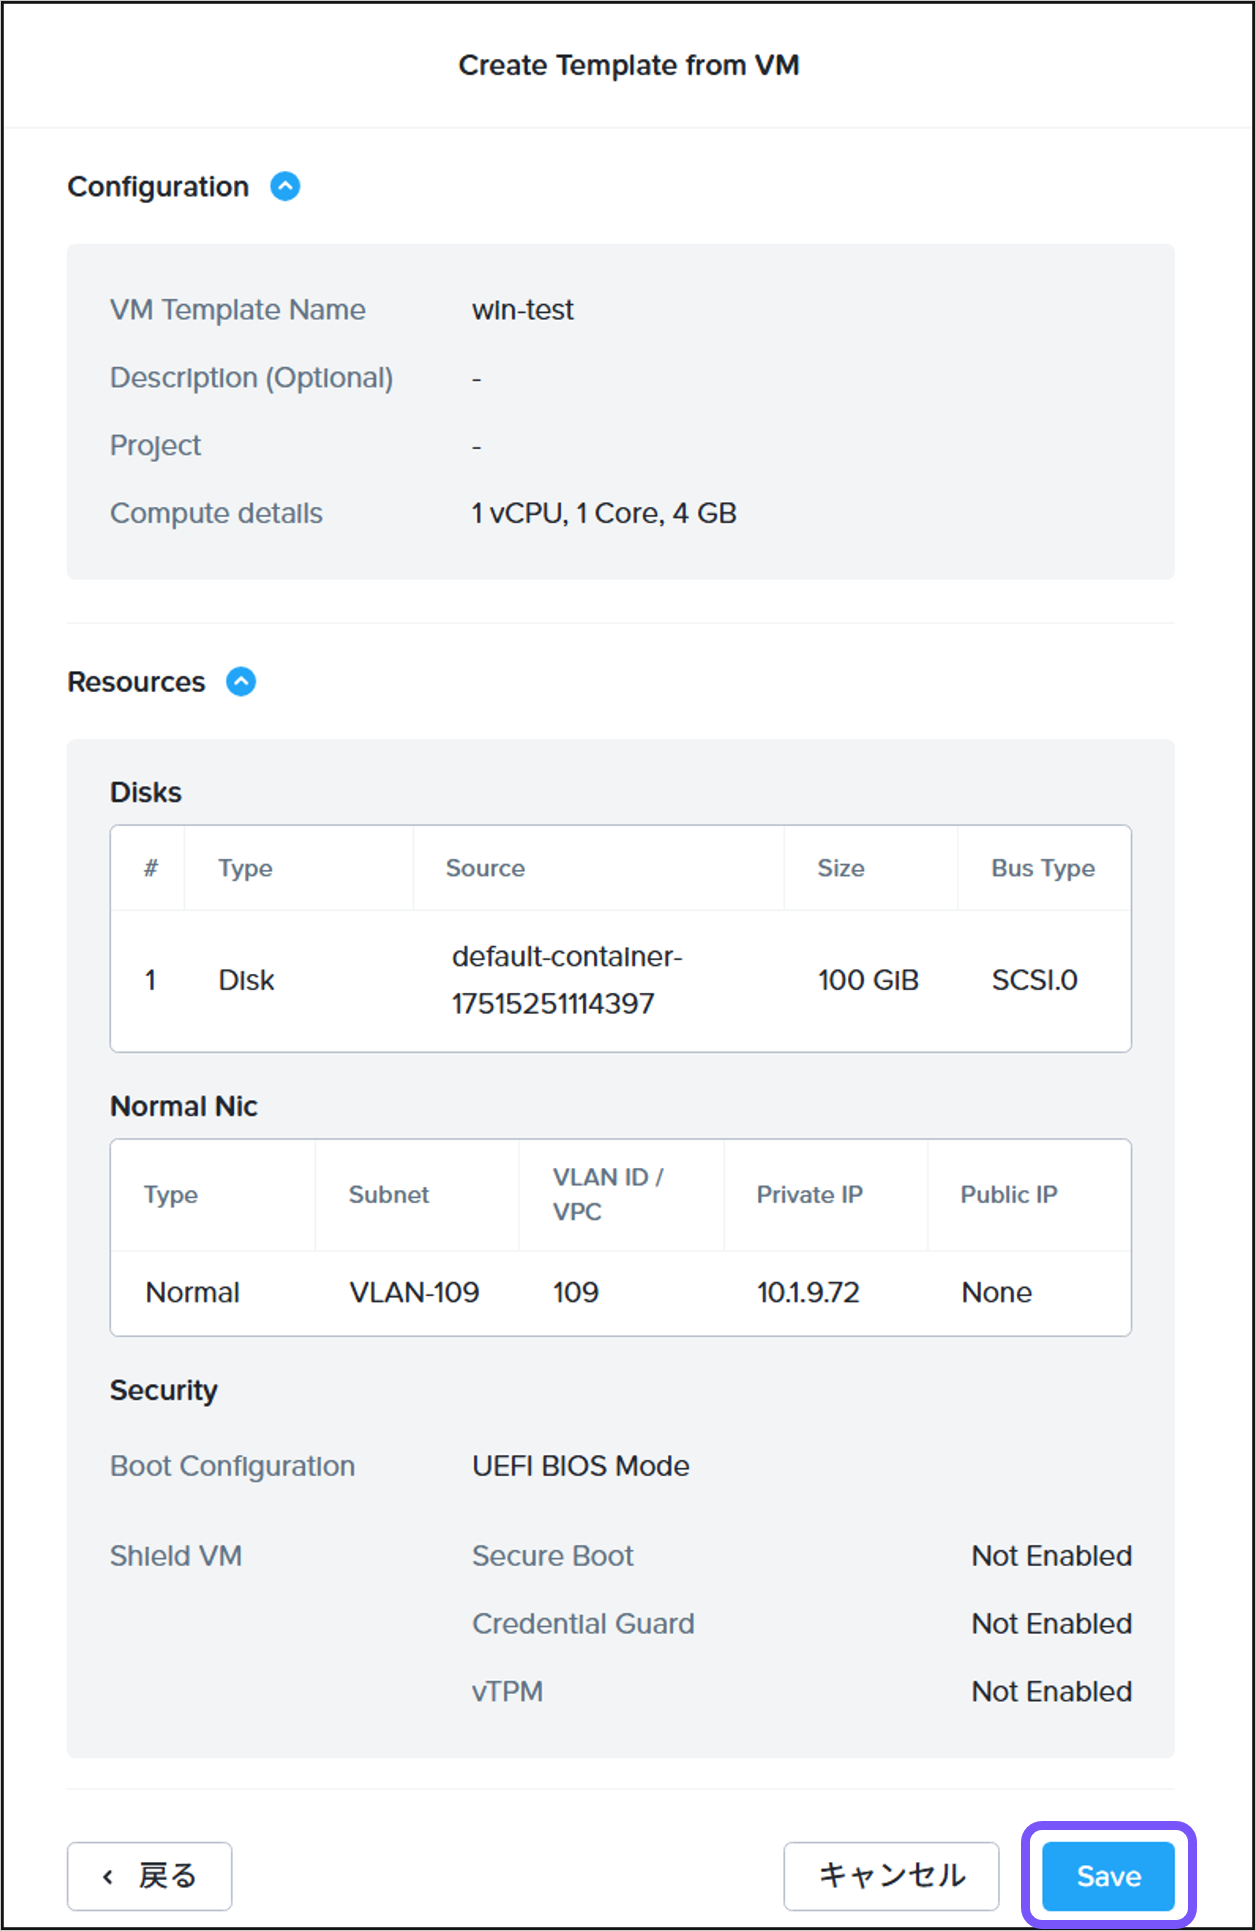The height and width of the screenshot is (1931, 1256).
Task: Click the Normal Nic type cell
Action: (x=192, y=1292)
